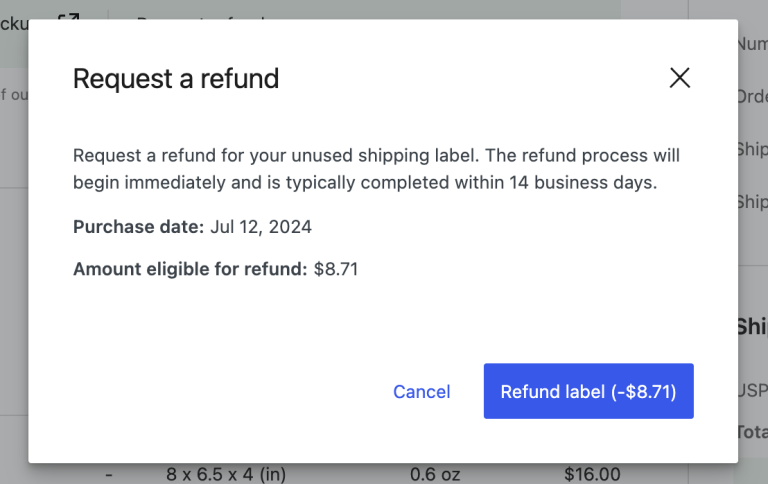768x484 pixels.
Task: Close the Request a refund dialog
Action: pyautogui.click(x=680, y=78)
